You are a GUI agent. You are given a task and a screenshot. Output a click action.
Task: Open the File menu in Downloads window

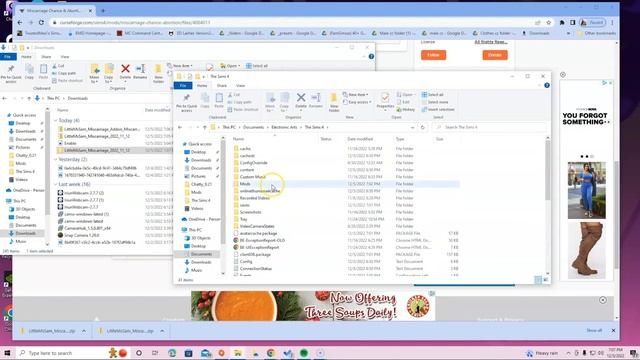point(8,57)
